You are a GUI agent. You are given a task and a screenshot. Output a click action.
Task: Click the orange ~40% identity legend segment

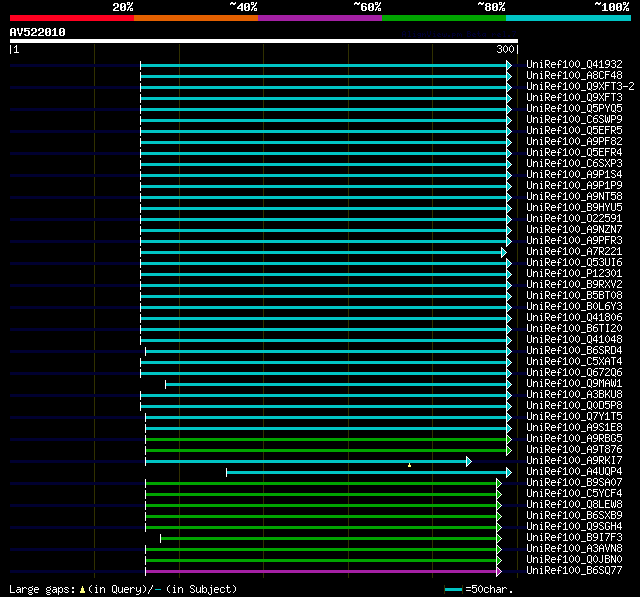(x=196, y=18)
